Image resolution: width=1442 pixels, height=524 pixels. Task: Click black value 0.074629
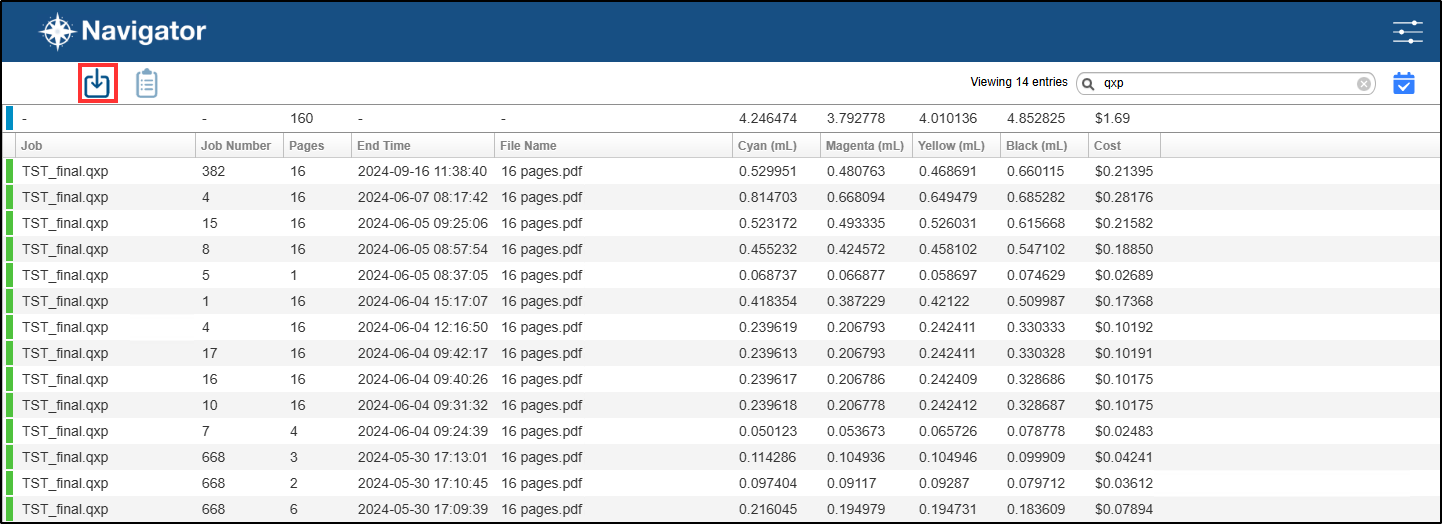coord(1036,275)
